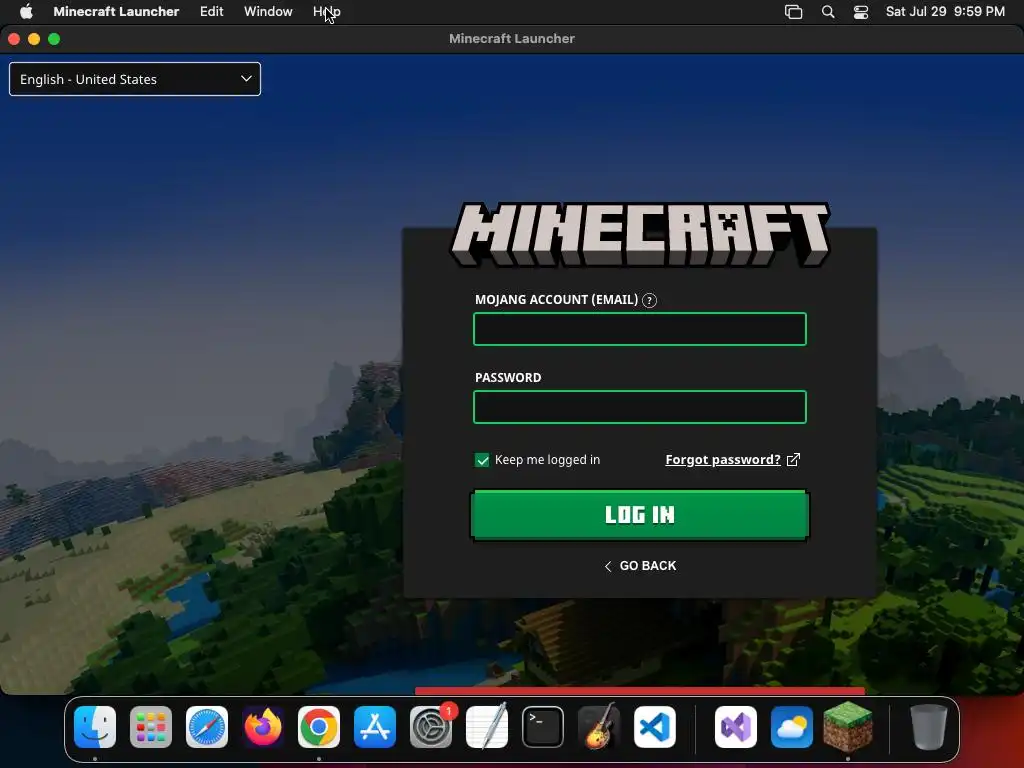Click the Mojang Account email input field
The height and width of the screenshot is (768, 1024).
click(x=640, y=329)
